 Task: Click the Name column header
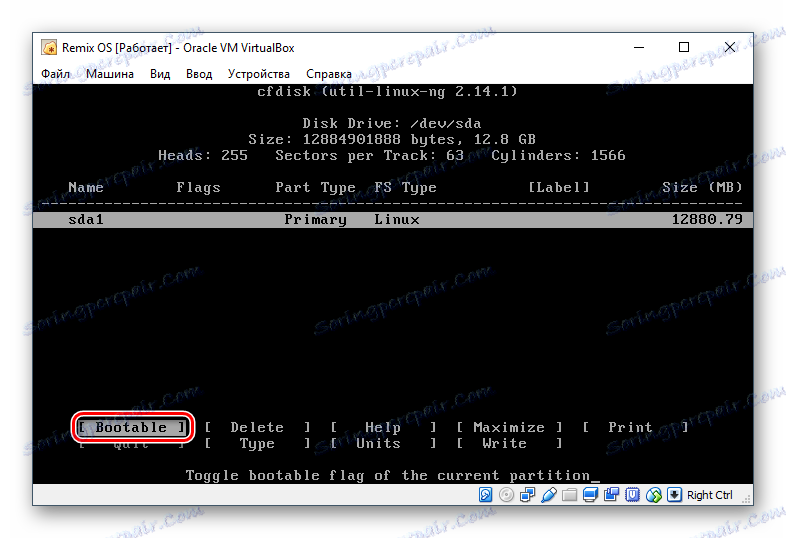86,188
